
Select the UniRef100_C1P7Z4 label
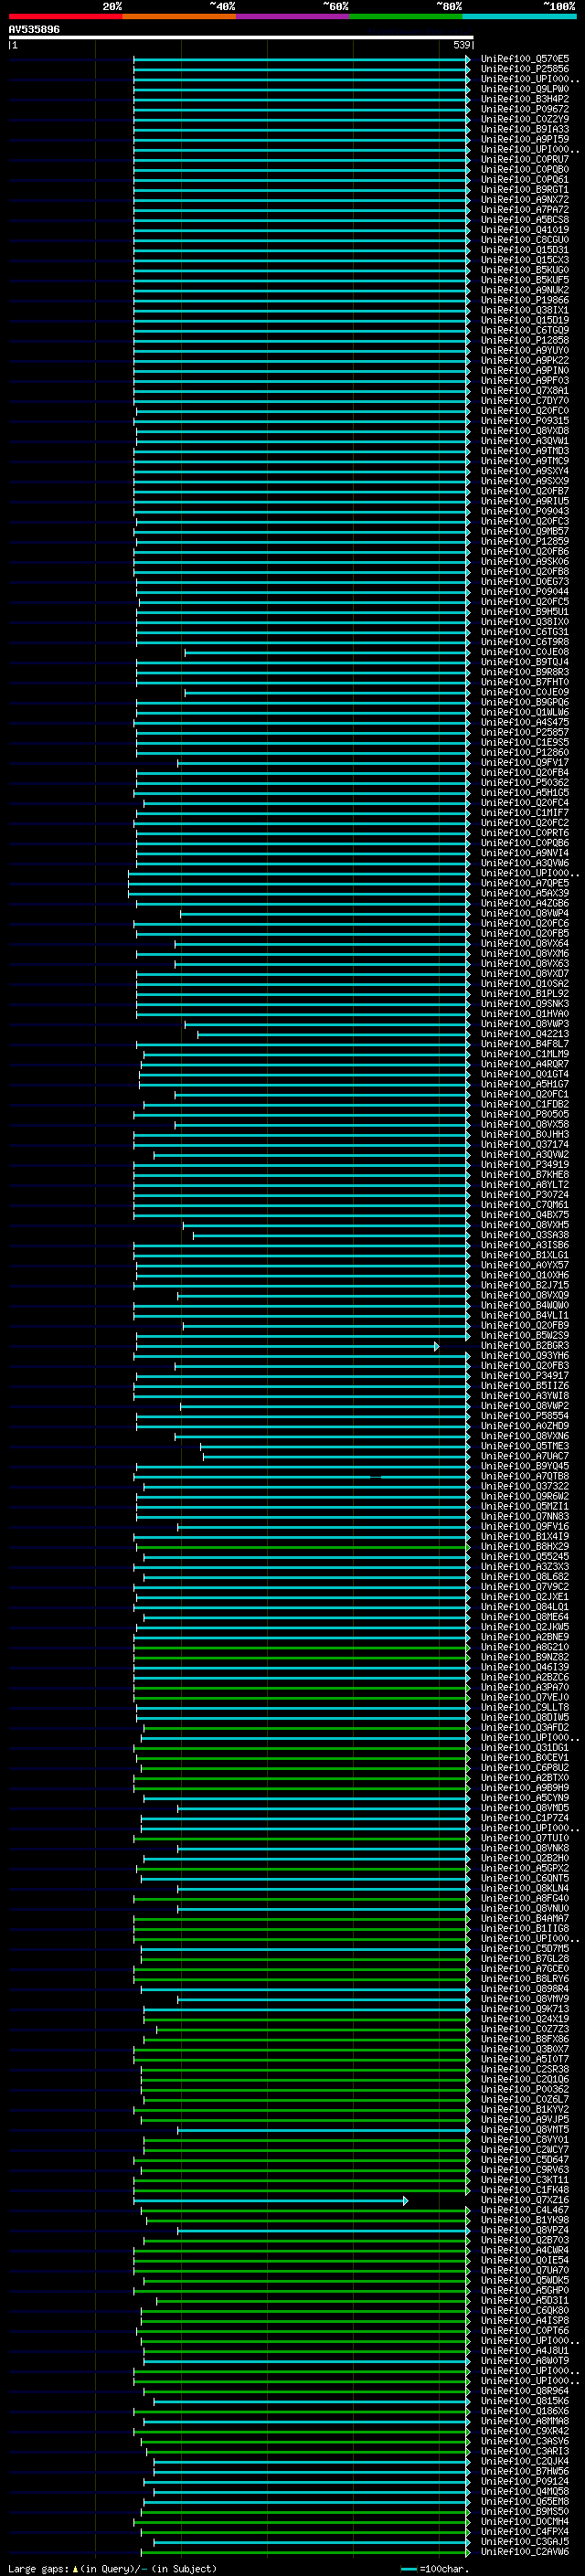pos(525,1818)
